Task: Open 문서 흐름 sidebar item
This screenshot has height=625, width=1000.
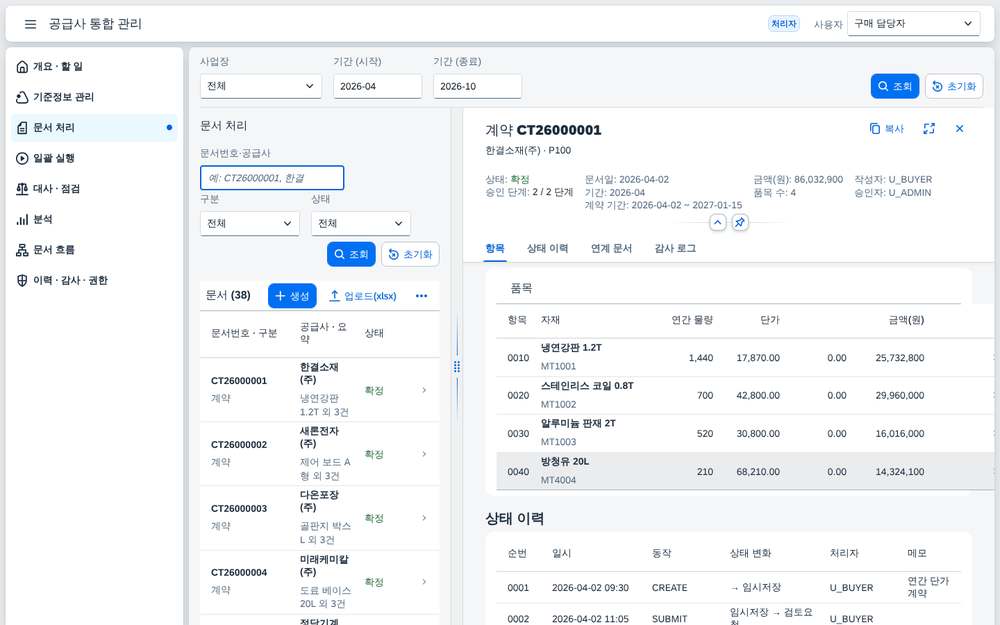Action: pos(94,250)
